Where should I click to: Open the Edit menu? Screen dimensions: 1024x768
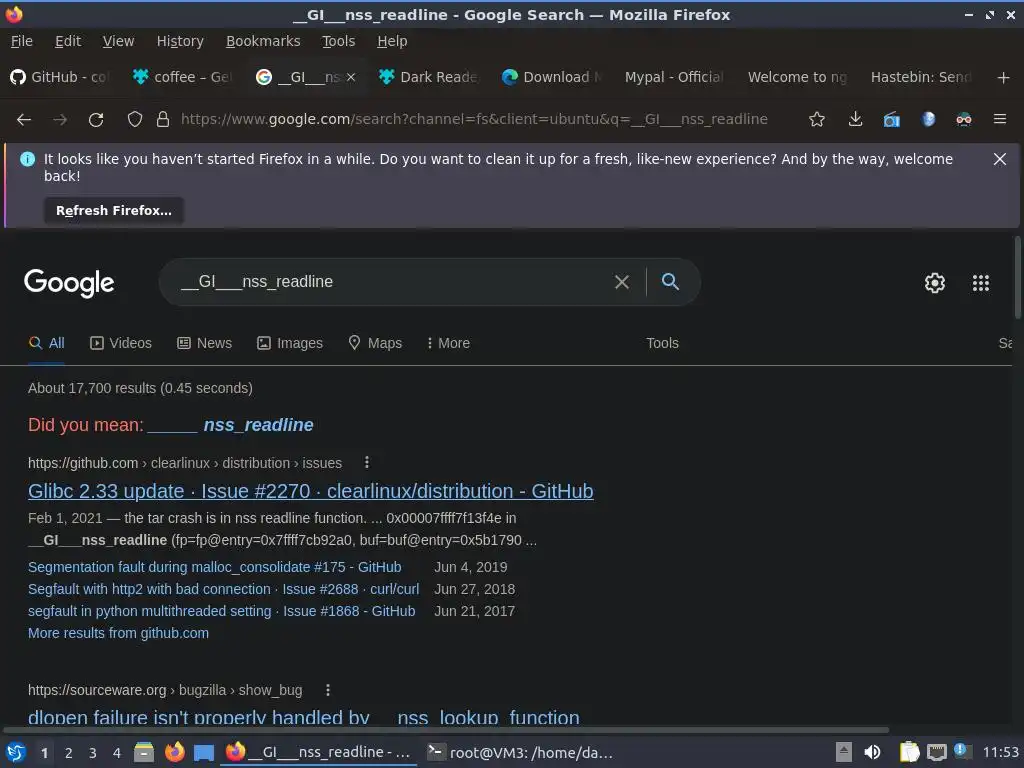point(68,41)
